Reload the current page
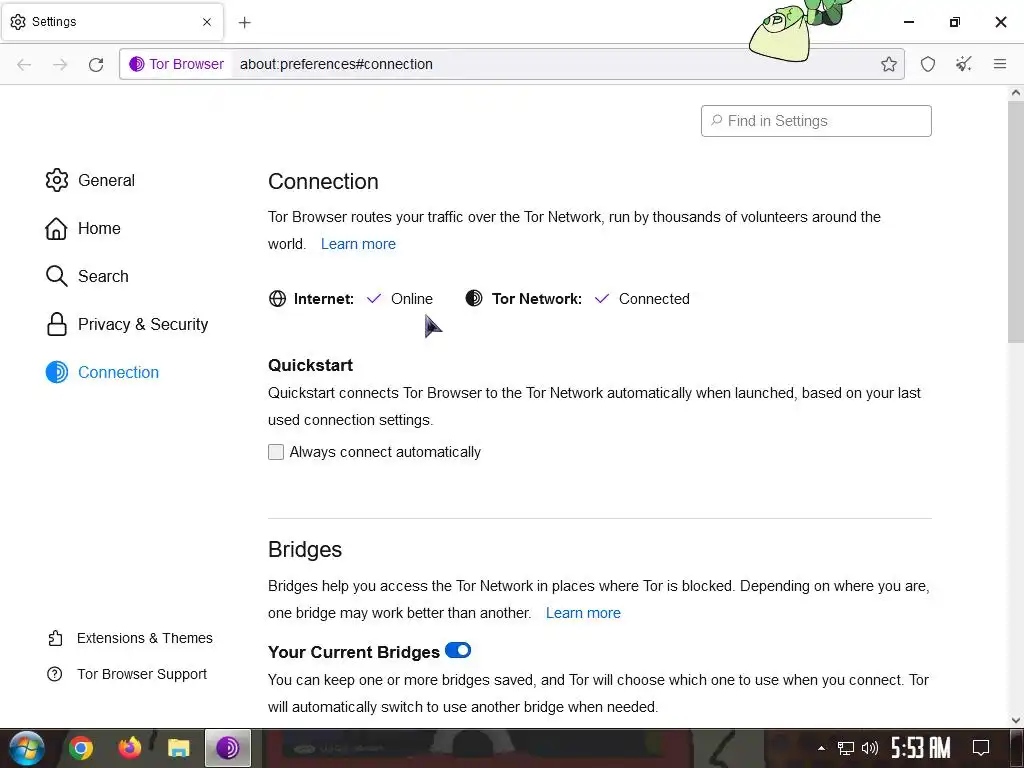1024x768 pixels. 96,64
